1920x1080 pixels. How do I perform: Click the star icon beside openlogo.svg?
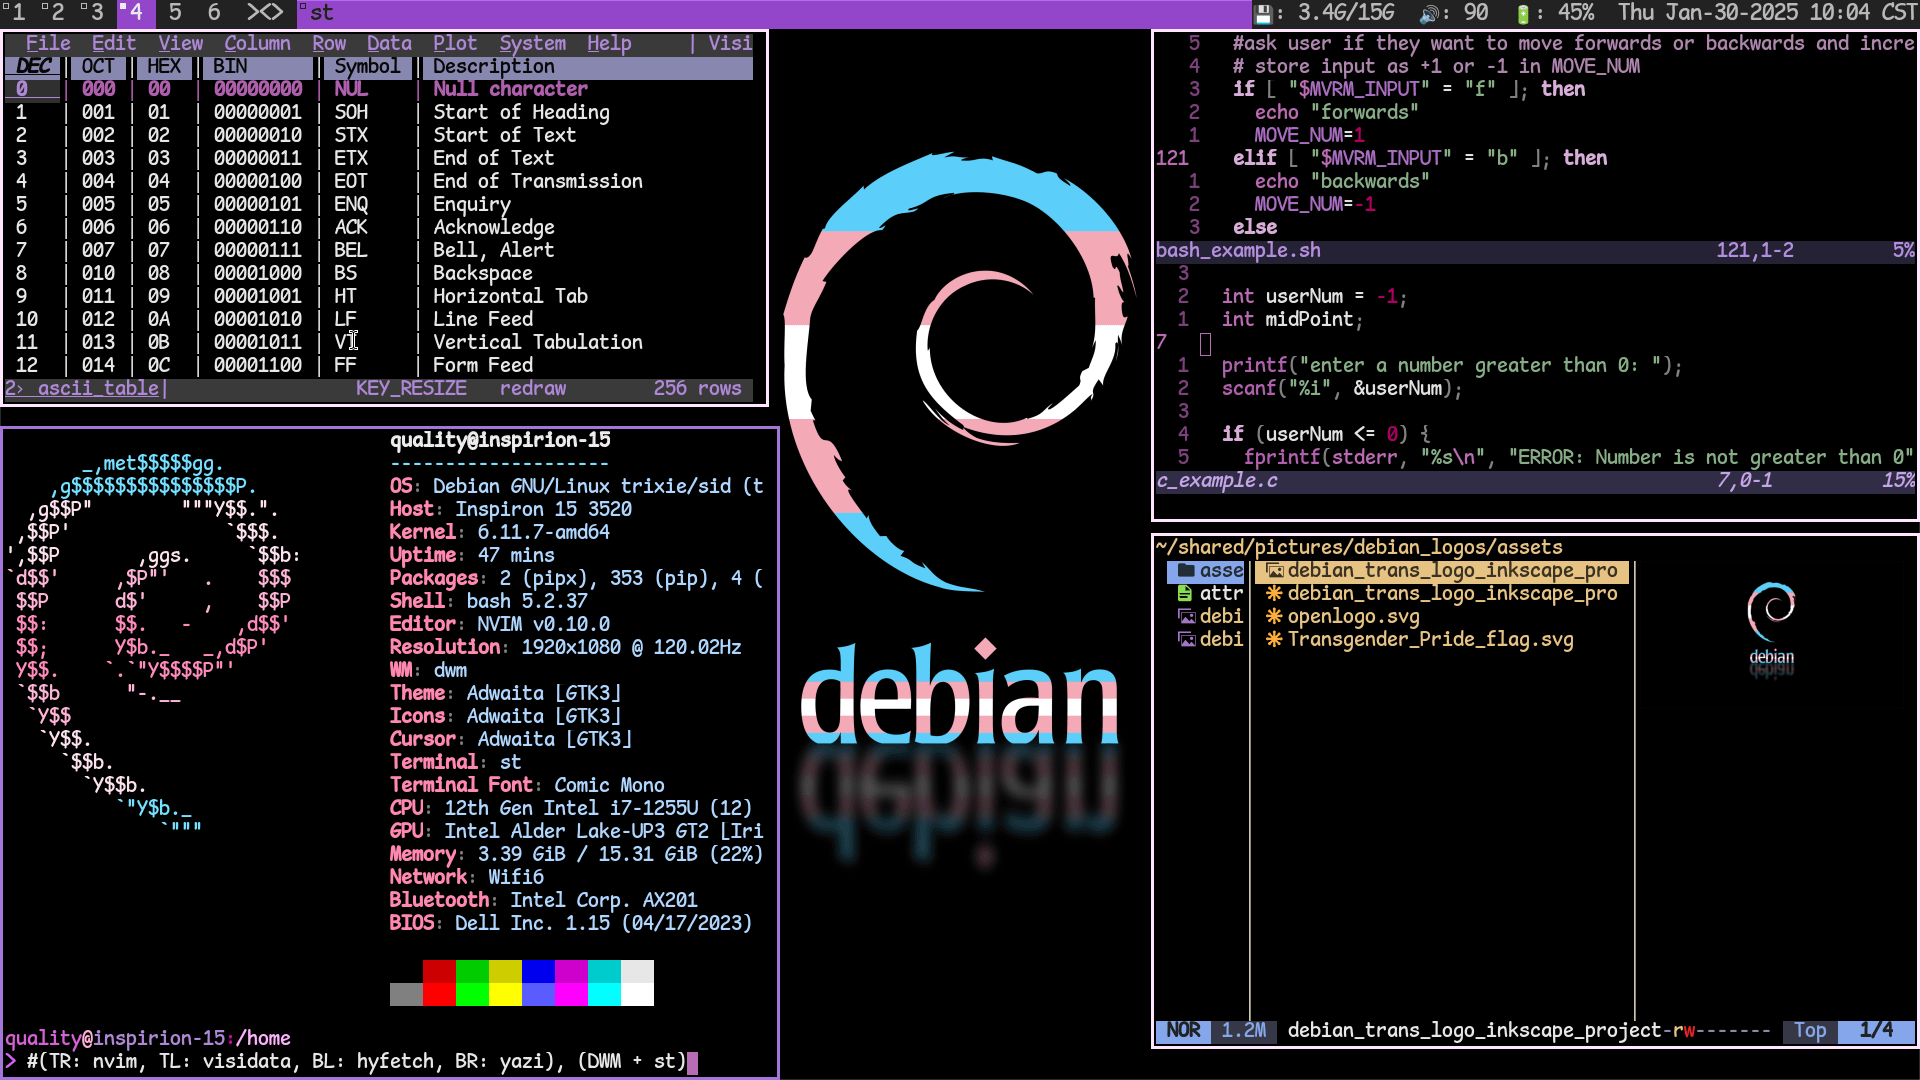tap(1274, 616)
